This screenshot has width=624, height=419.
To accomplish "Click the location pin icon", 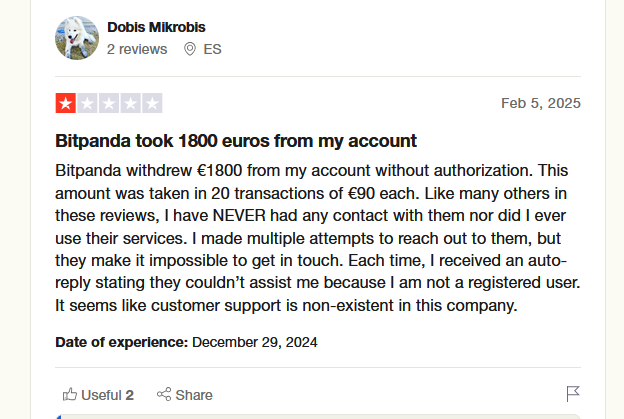I will point(190,48).
